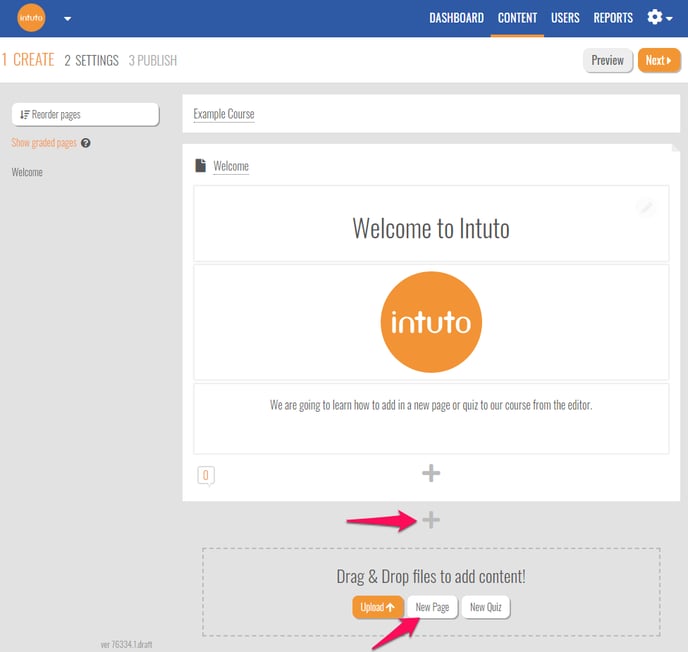
Task: Select the Intuto logo image block
Action: point(431,322)
